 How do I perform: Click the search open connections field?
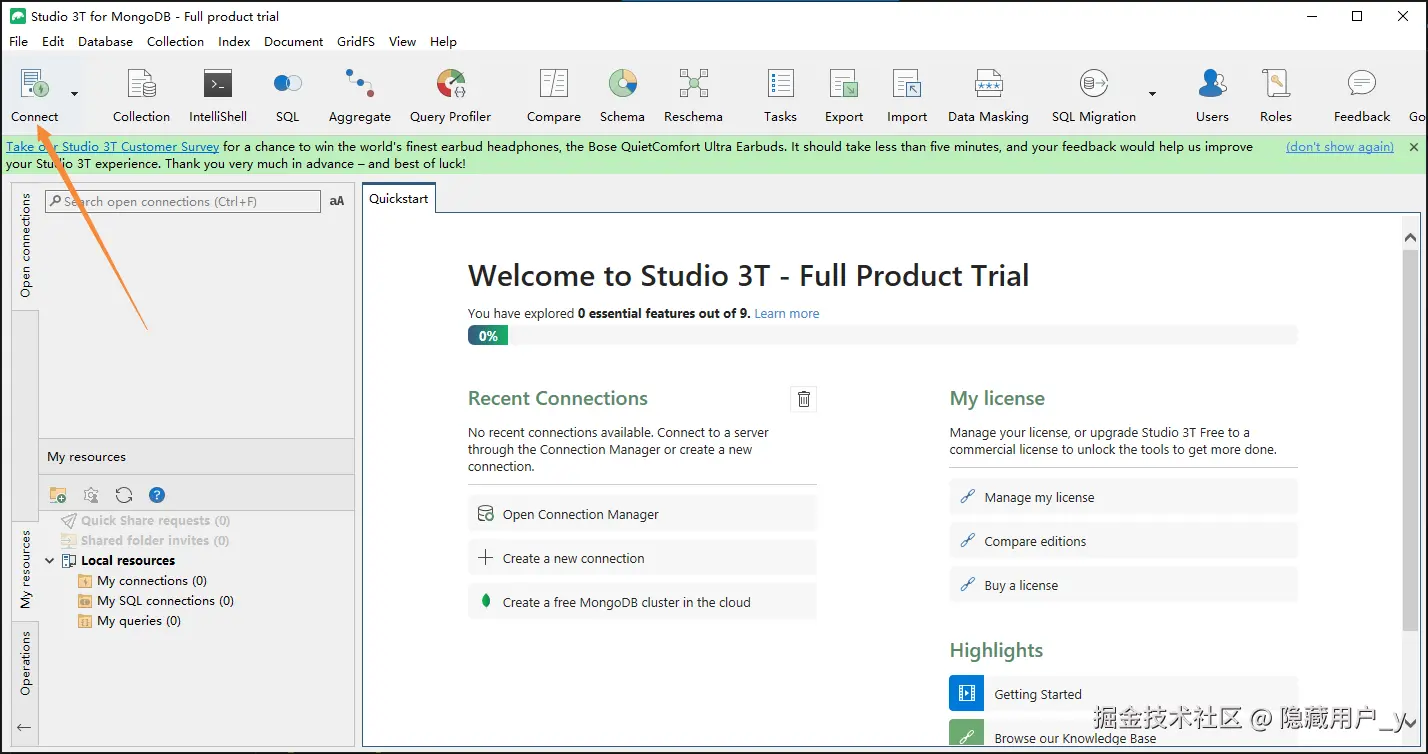tap(183, 201)
